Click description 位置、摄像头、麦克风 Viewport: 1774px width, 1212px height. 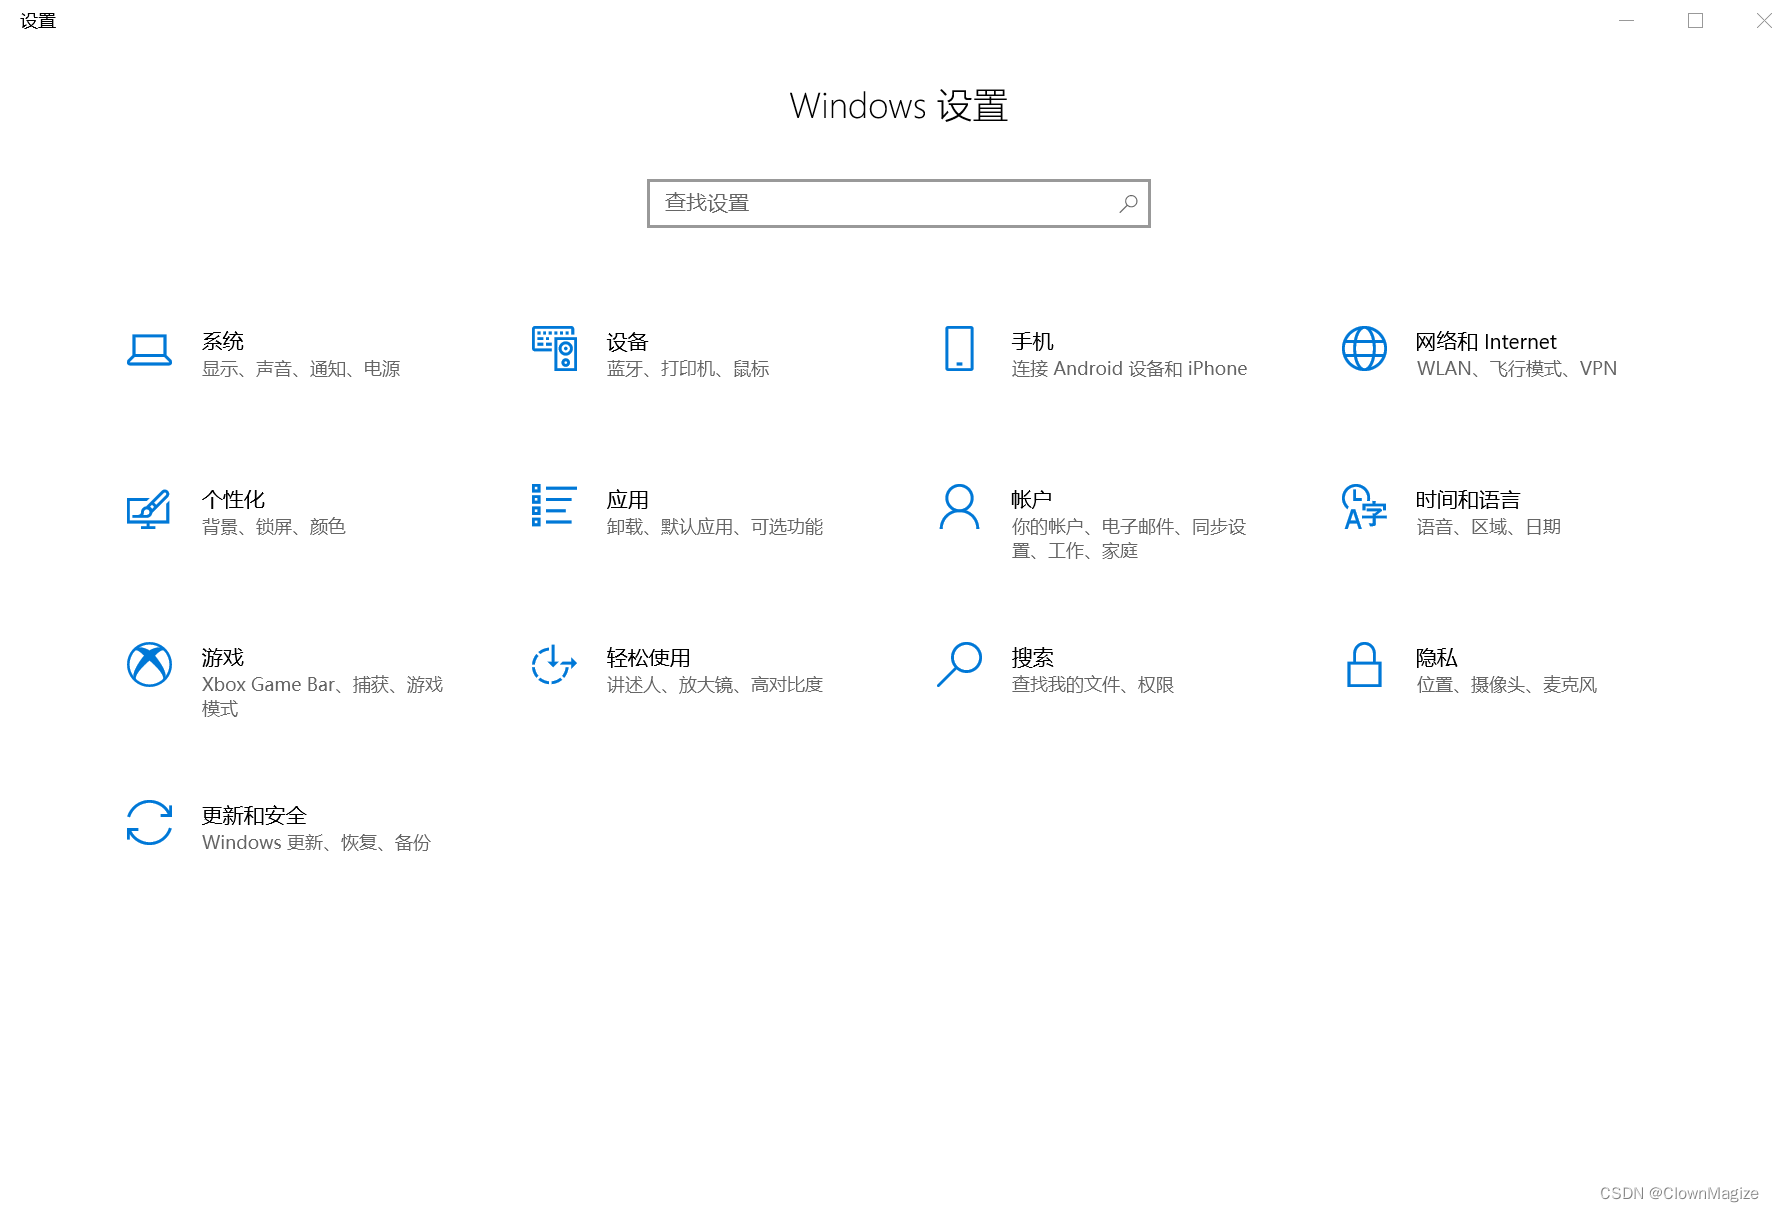[x=1506, y=685]
